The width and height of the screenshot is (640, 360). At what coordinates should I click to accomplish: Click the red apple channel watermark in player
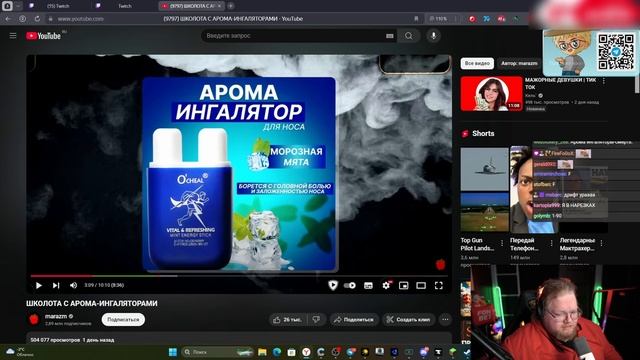(x=440, y=264)
